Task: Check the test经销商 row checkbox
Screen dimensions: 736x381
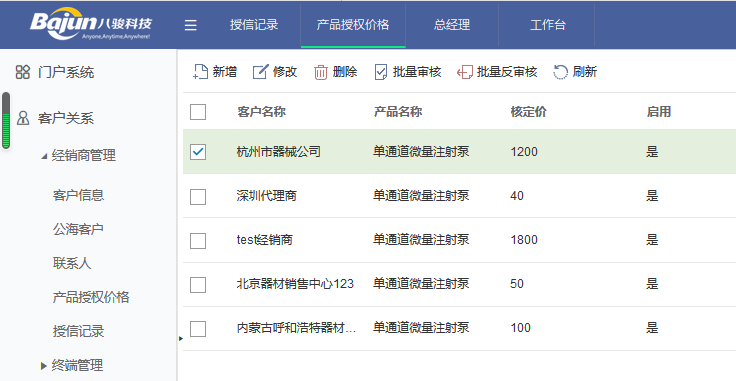Action: pos(198,240)
